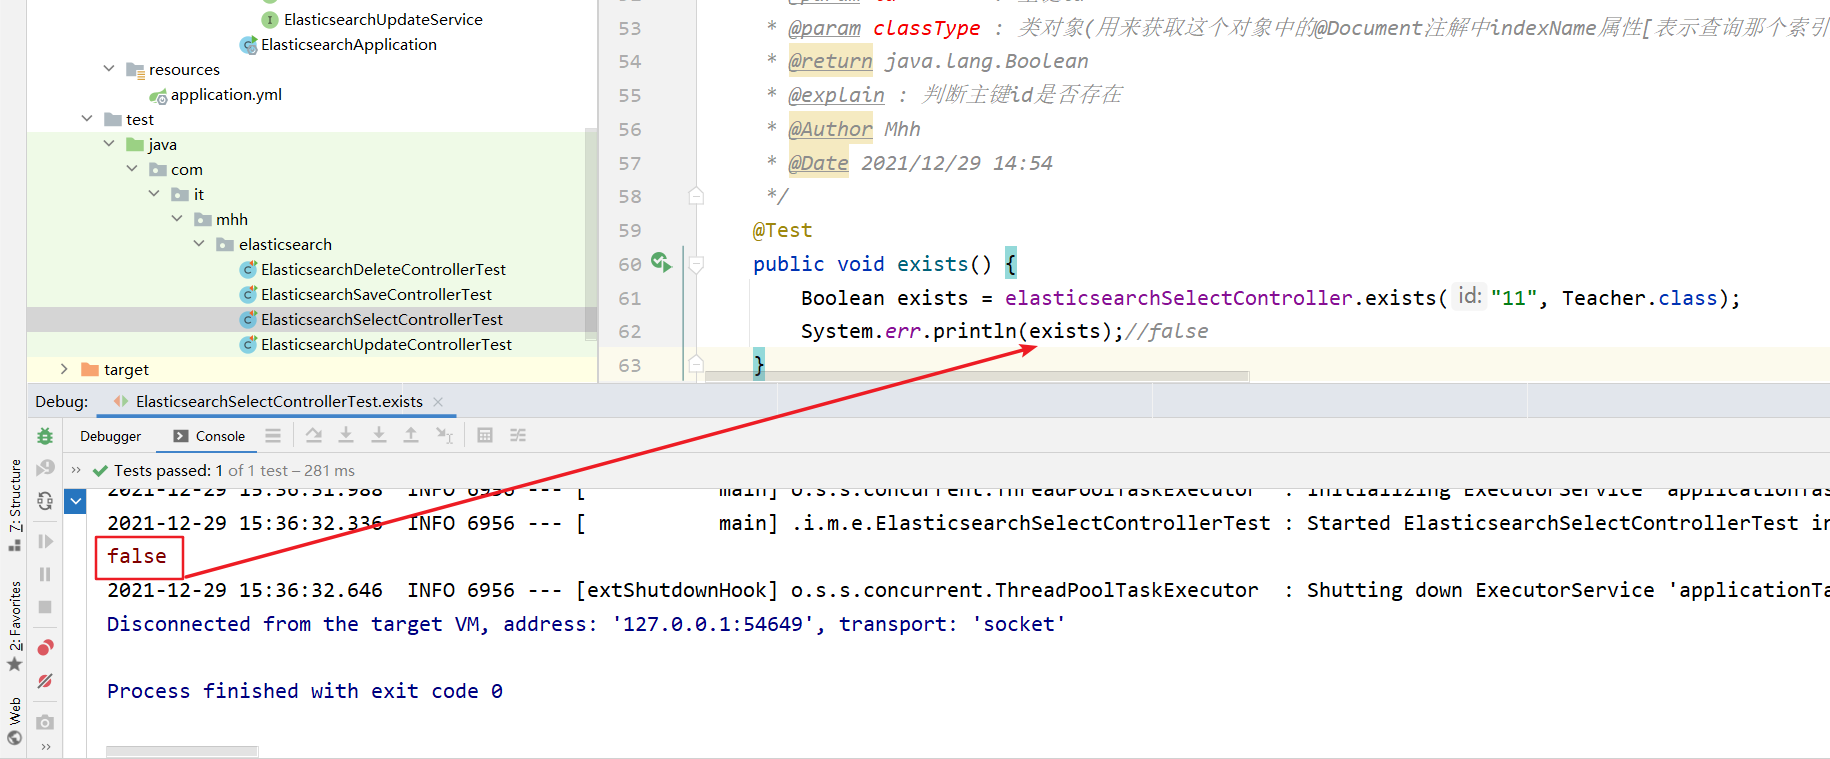Screen dimensions: 1830x759
Task: Switch to the Debugger tab
Action: tap(111, 436)
